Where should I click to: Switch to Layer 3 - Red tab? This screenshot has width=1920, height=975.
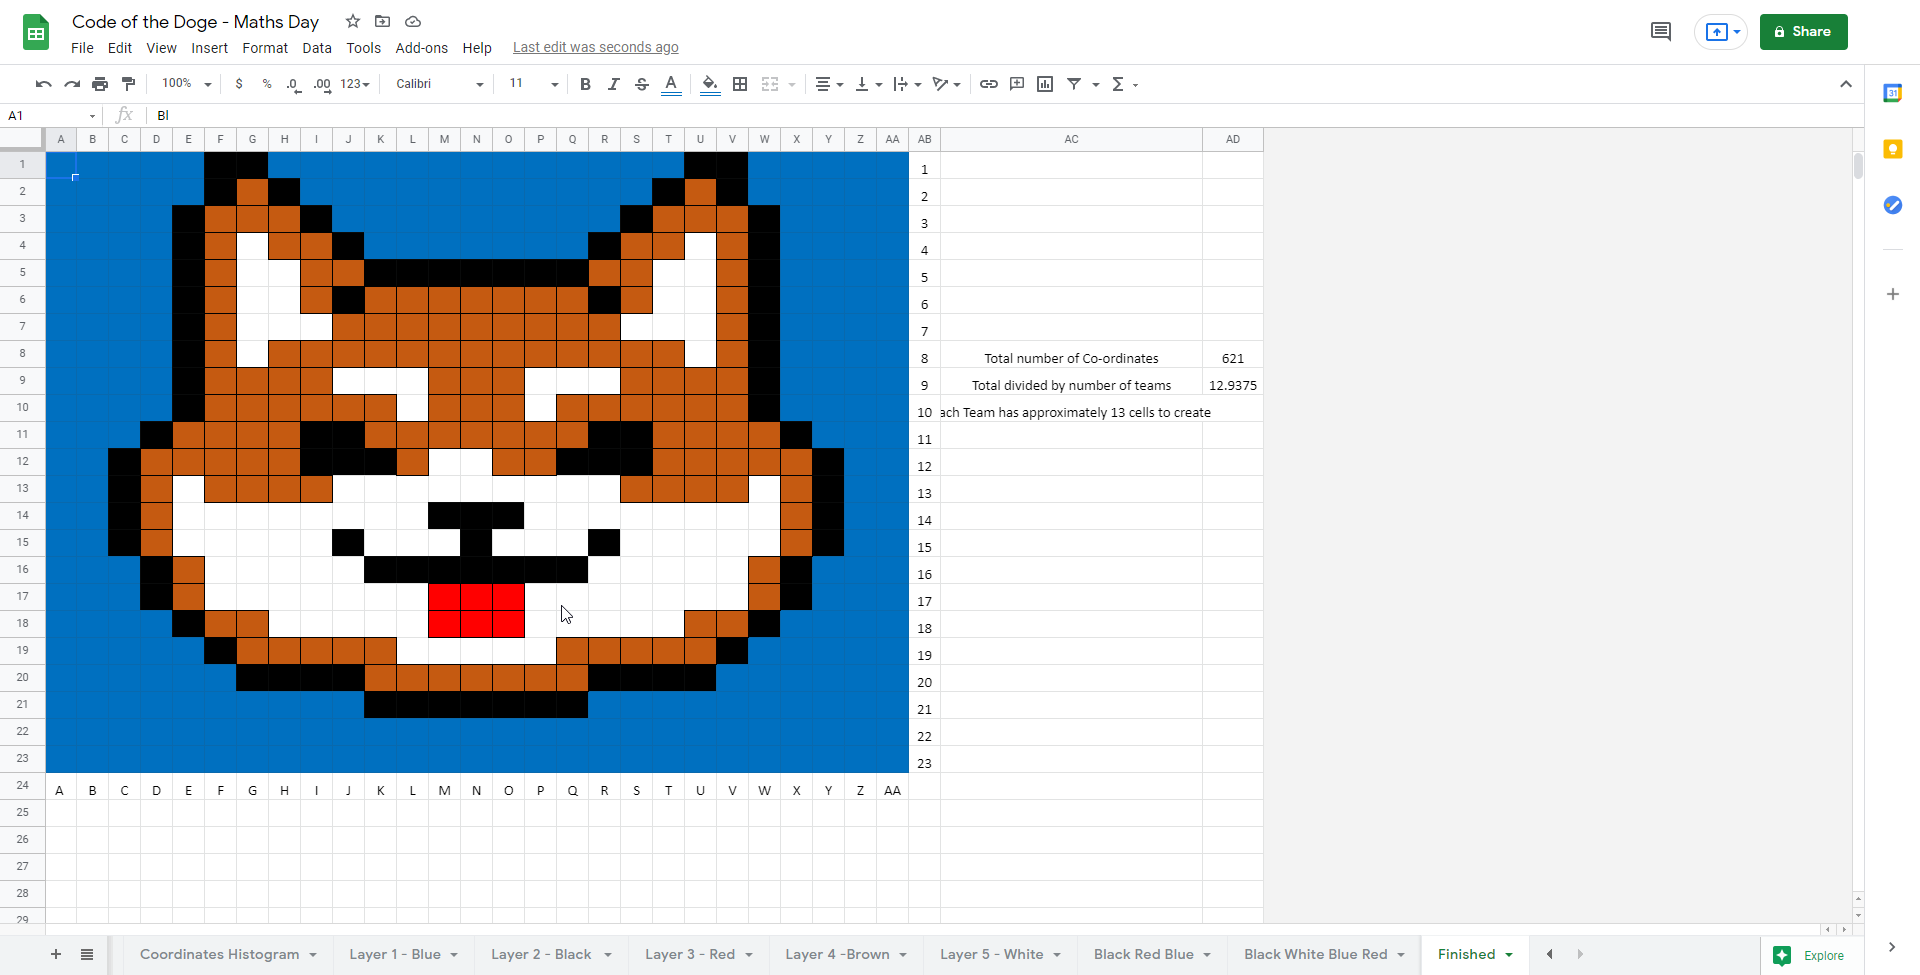point(698,954)
